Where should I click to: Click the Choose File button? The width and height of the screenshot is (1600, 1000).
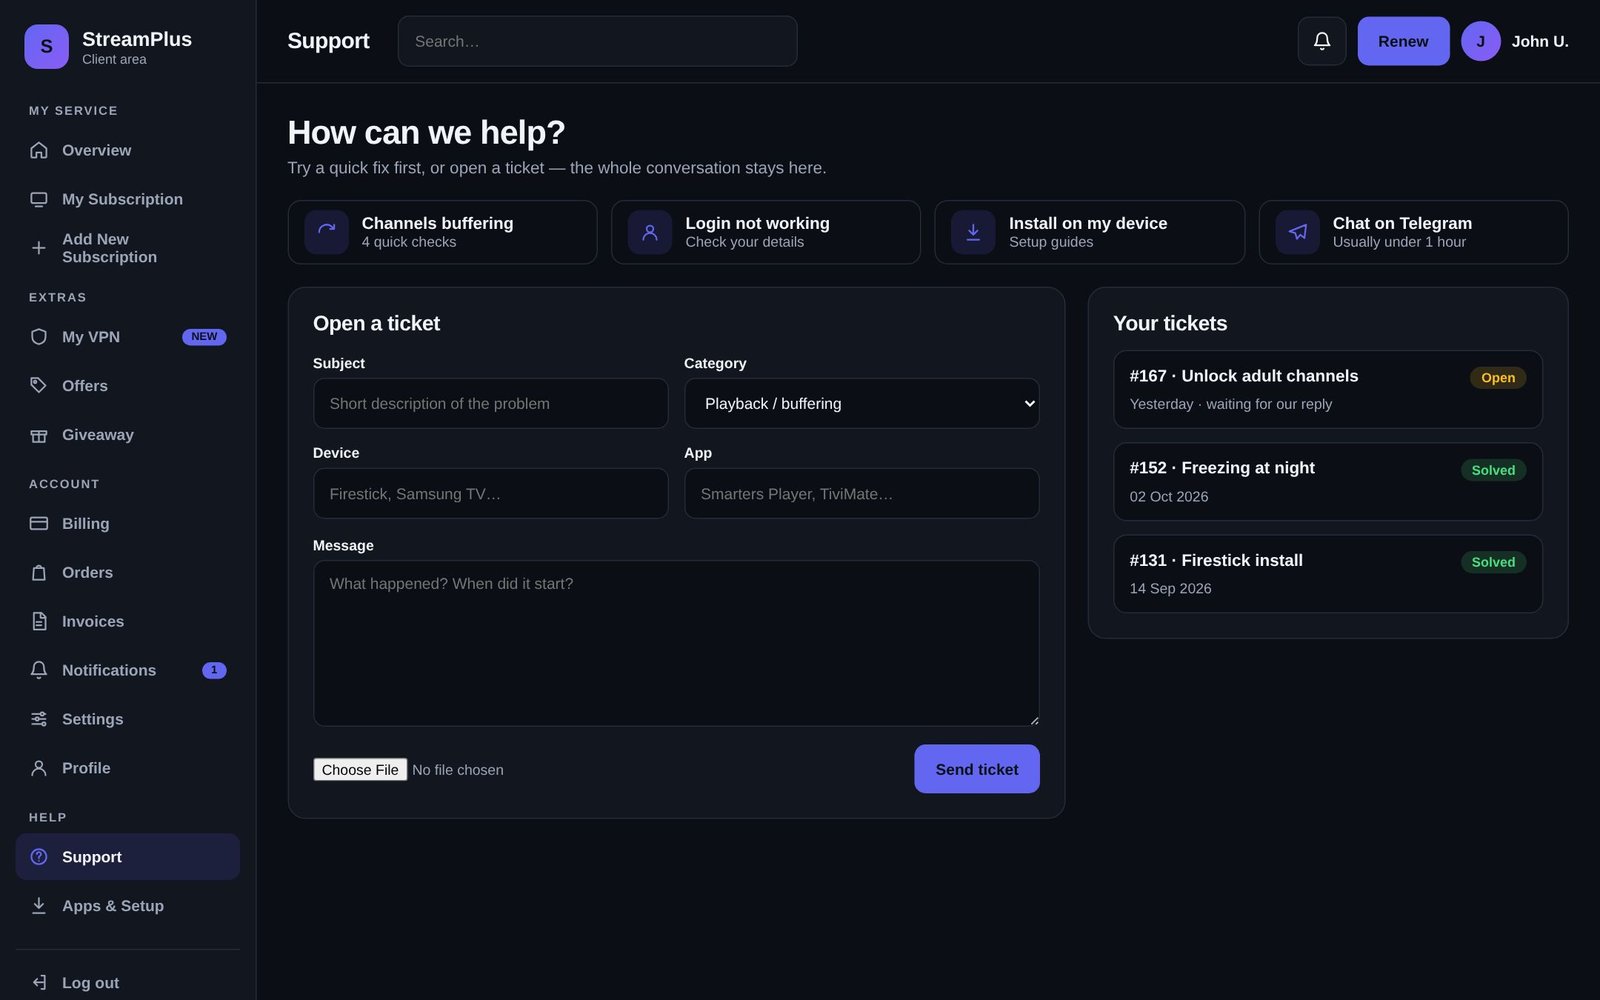tap(360, 769)
